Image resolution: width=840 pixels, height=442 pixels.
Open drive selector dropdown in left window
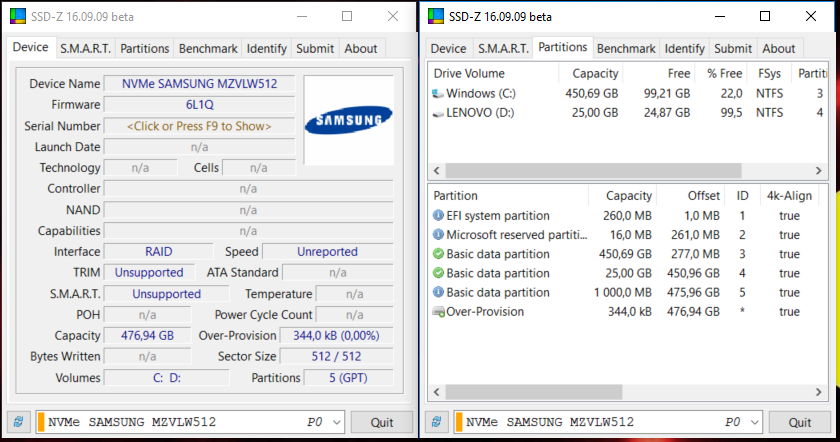pyautogui.click(x=336, y=422)
